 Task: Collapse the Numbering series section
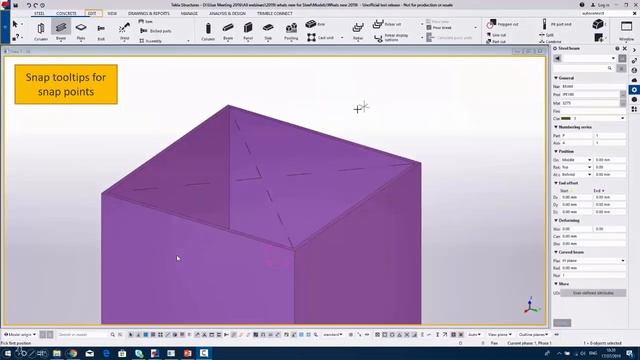[556, 127]
